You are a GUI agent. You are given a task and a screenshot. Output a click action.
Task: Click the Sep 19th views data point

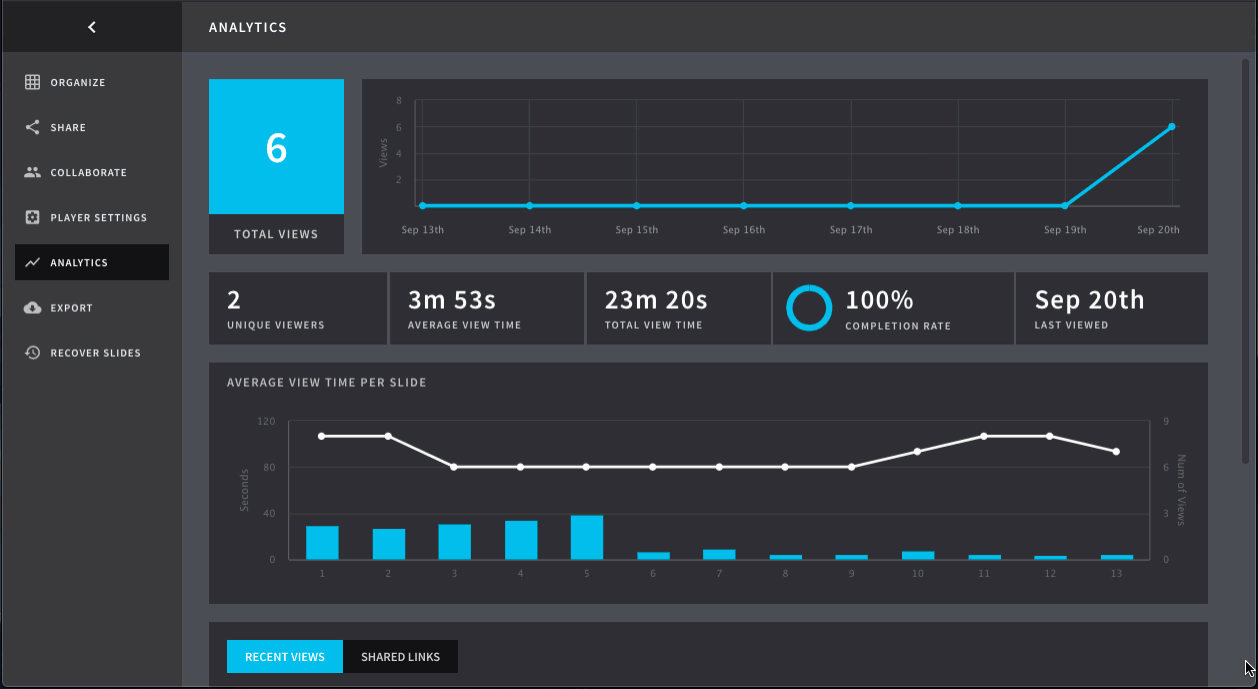pos(1065,206)
